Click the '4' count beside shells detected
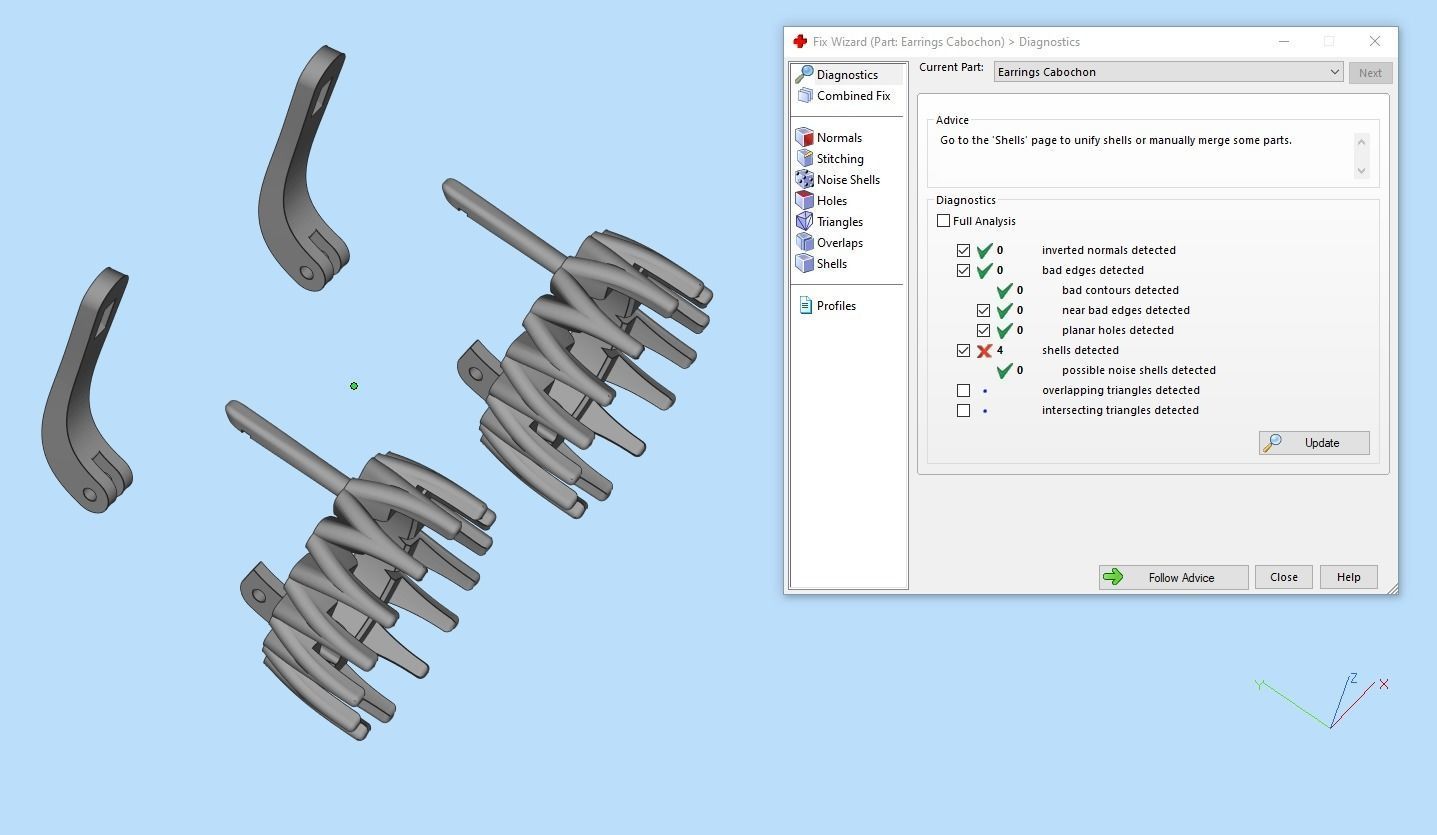The height and width of the screenshot is (835, 1437). point(1000,350)
